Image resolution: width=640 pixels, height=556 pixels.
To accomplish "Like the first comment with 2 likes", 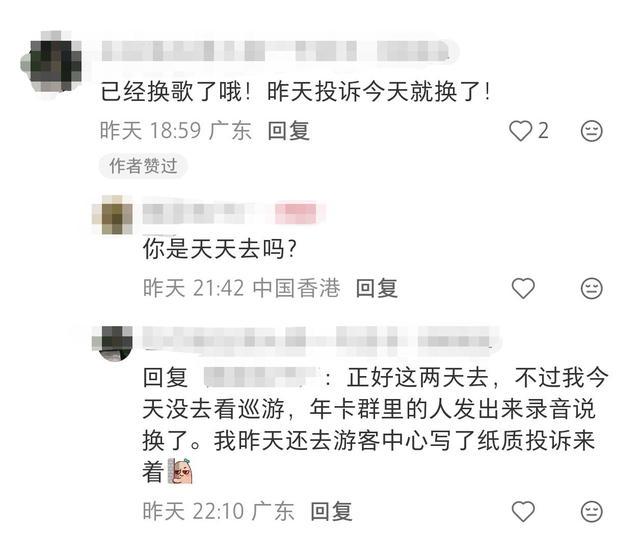I will (x=521, y=131).
